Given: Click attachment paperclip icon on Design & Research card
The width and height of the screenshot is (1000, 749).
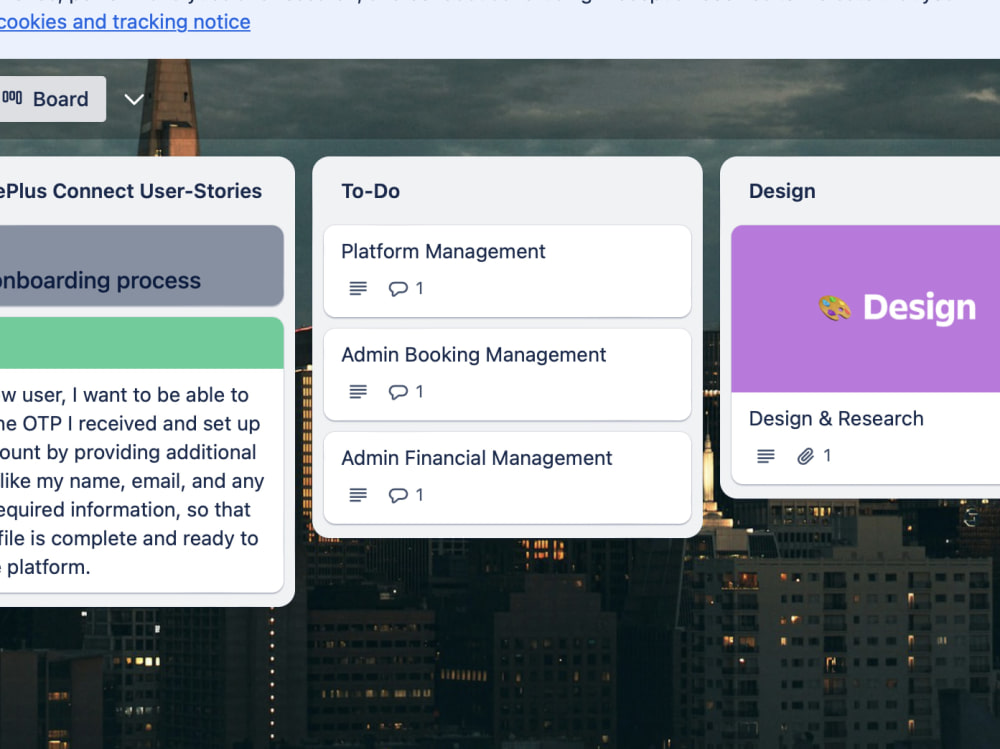Looking at the screenshot, I should tap(805, 456).
